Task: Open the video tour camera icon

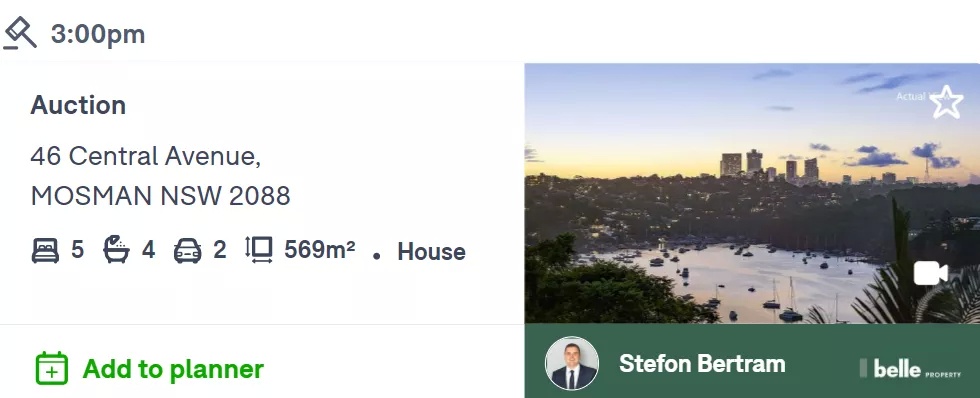Action: [x=931, y=273]
